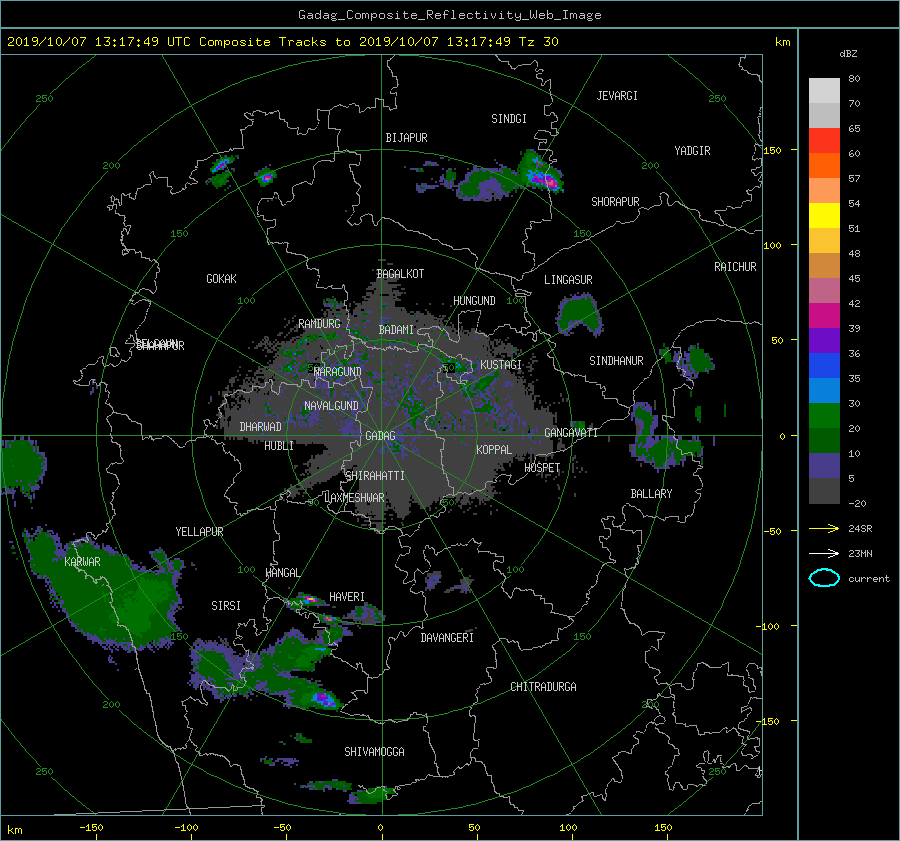Click the green echo patch near Lingasur

(579, 315)
